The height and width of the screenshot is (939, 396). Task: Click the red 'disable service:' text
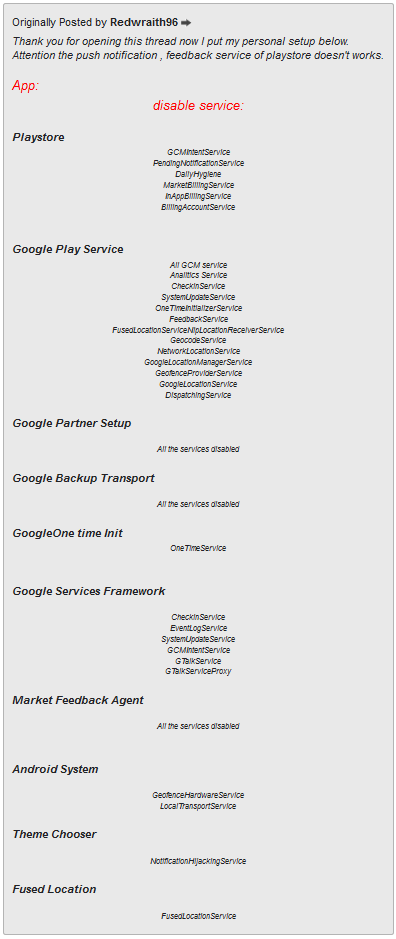click(198, 106)
